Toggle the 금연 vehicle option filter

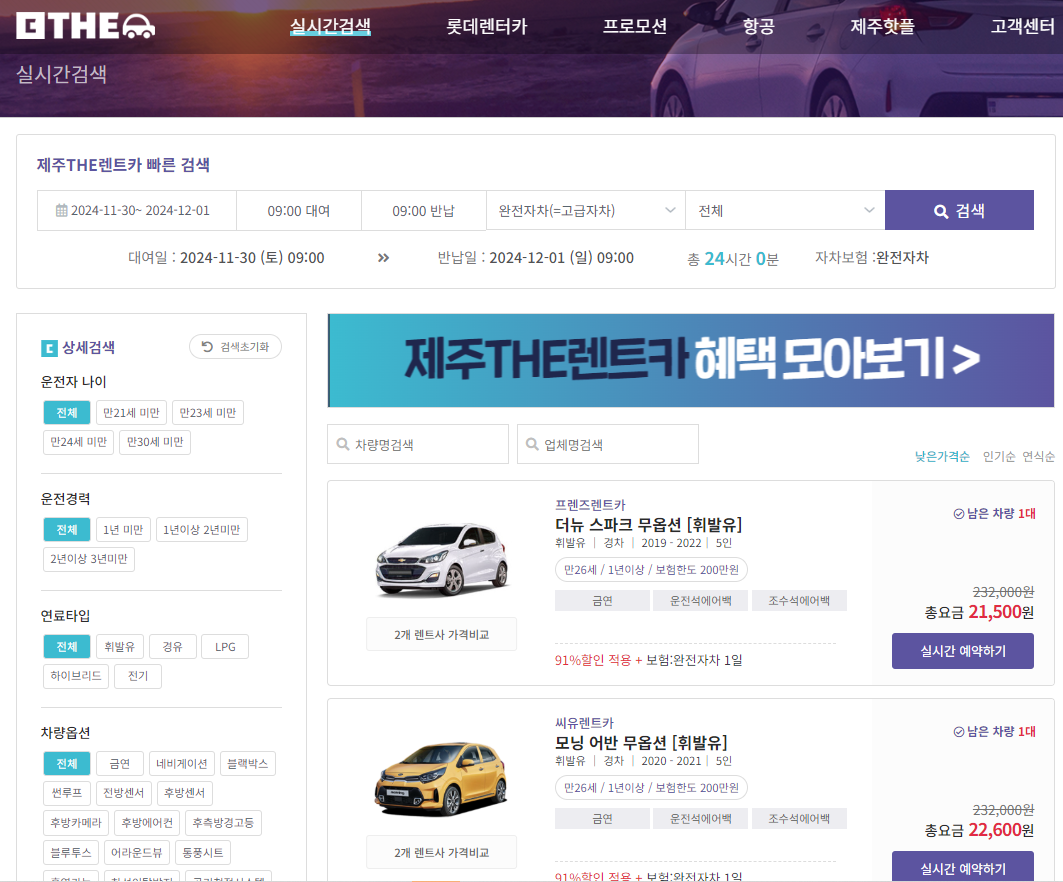pos(119,763)
